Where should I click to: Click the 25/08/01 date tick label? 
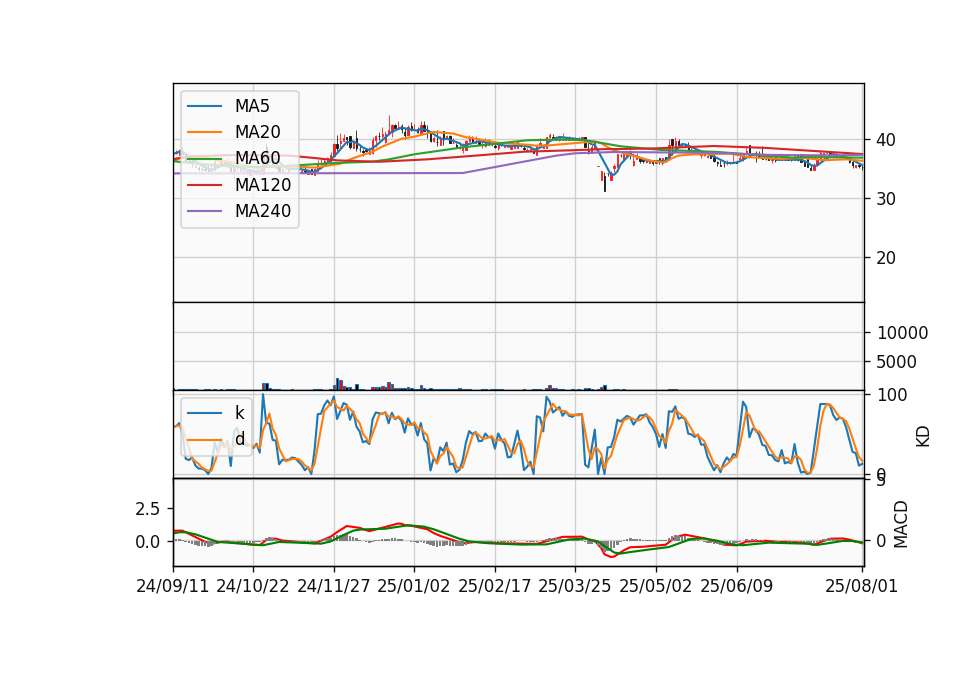(x=861, y=586)
